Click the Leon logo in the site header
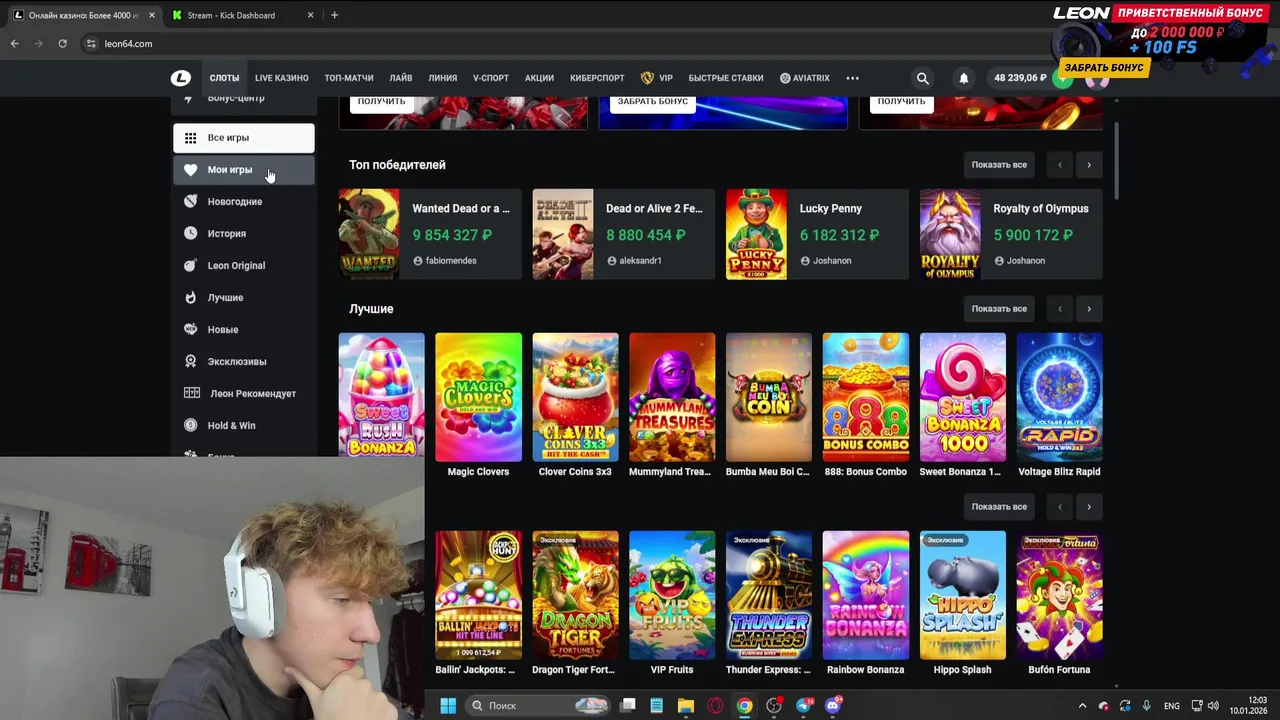The width and height of the screenshot is (1280, 720). [x=181, y=78]
